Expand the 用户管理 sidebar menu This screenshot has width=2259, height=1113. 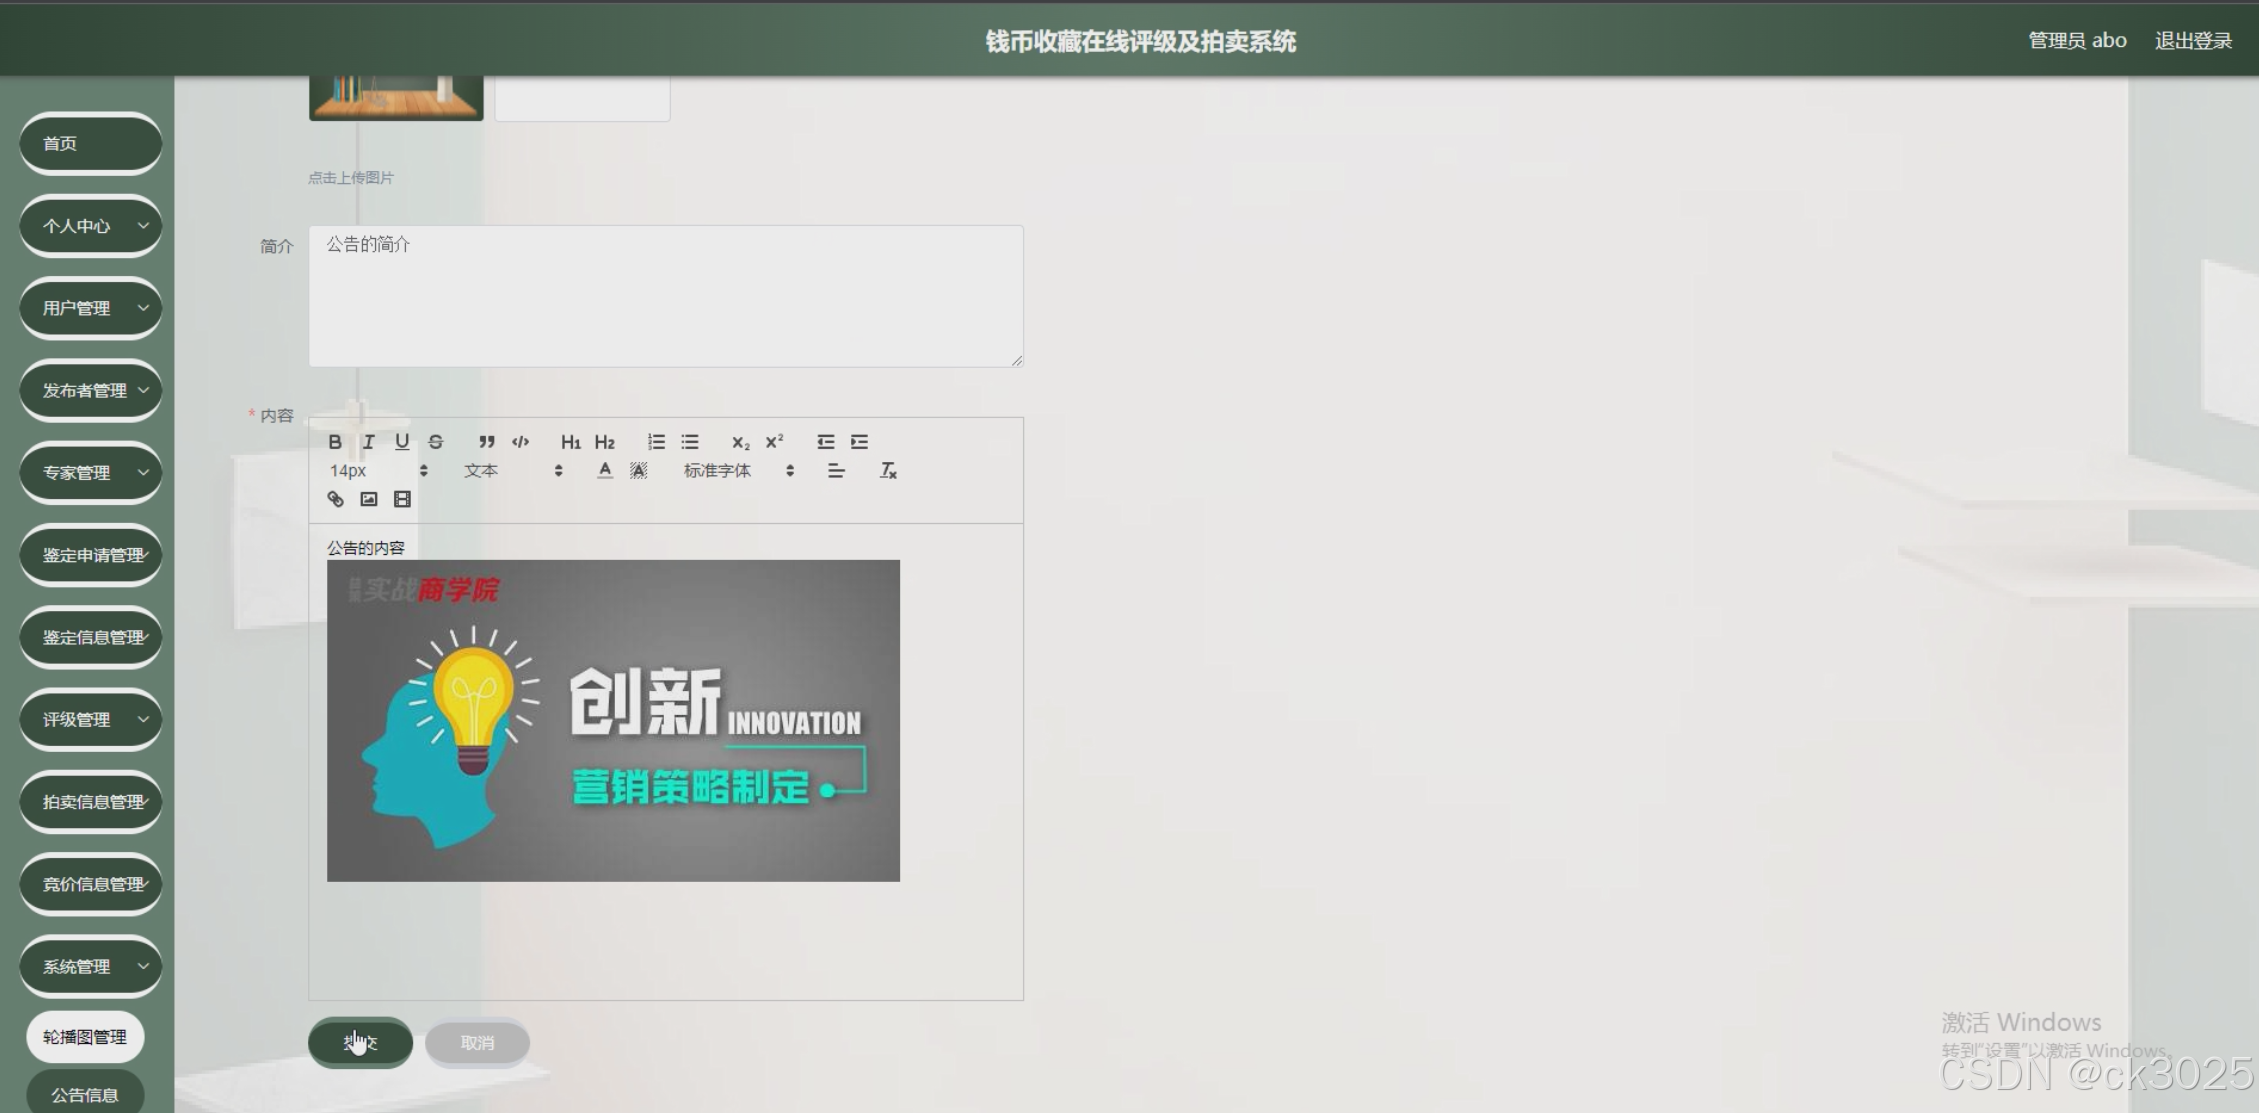[x=90, y=308]
